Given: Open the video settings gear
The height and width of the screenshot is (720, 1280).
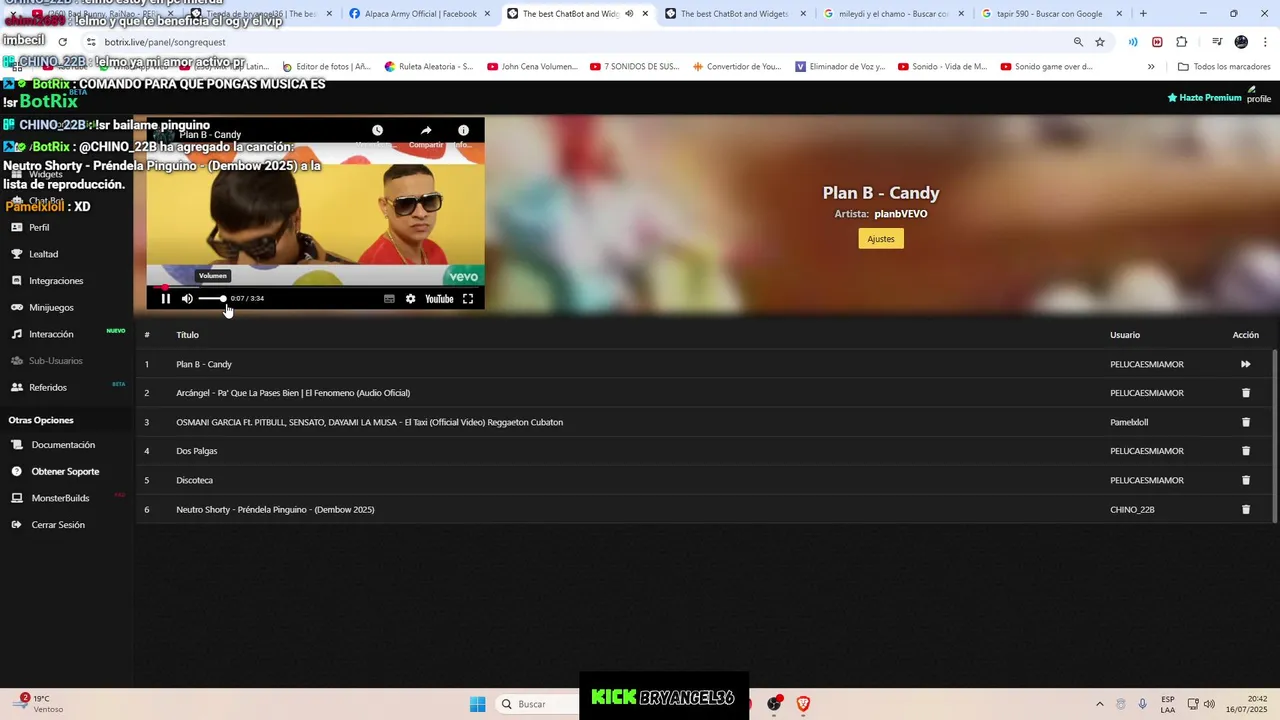Looking at the screenshot, I should [410, 299].
